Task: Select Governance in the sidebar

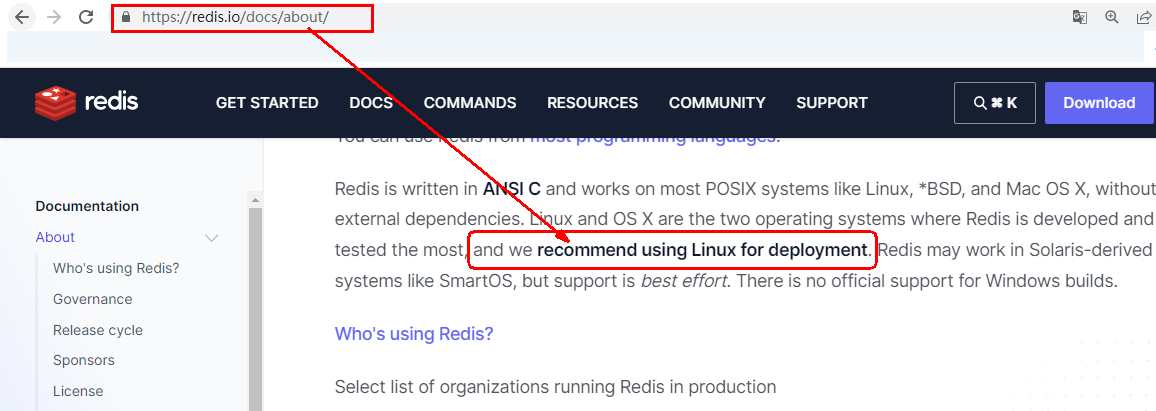Action: pyautogui.click(x=93, y=299)
